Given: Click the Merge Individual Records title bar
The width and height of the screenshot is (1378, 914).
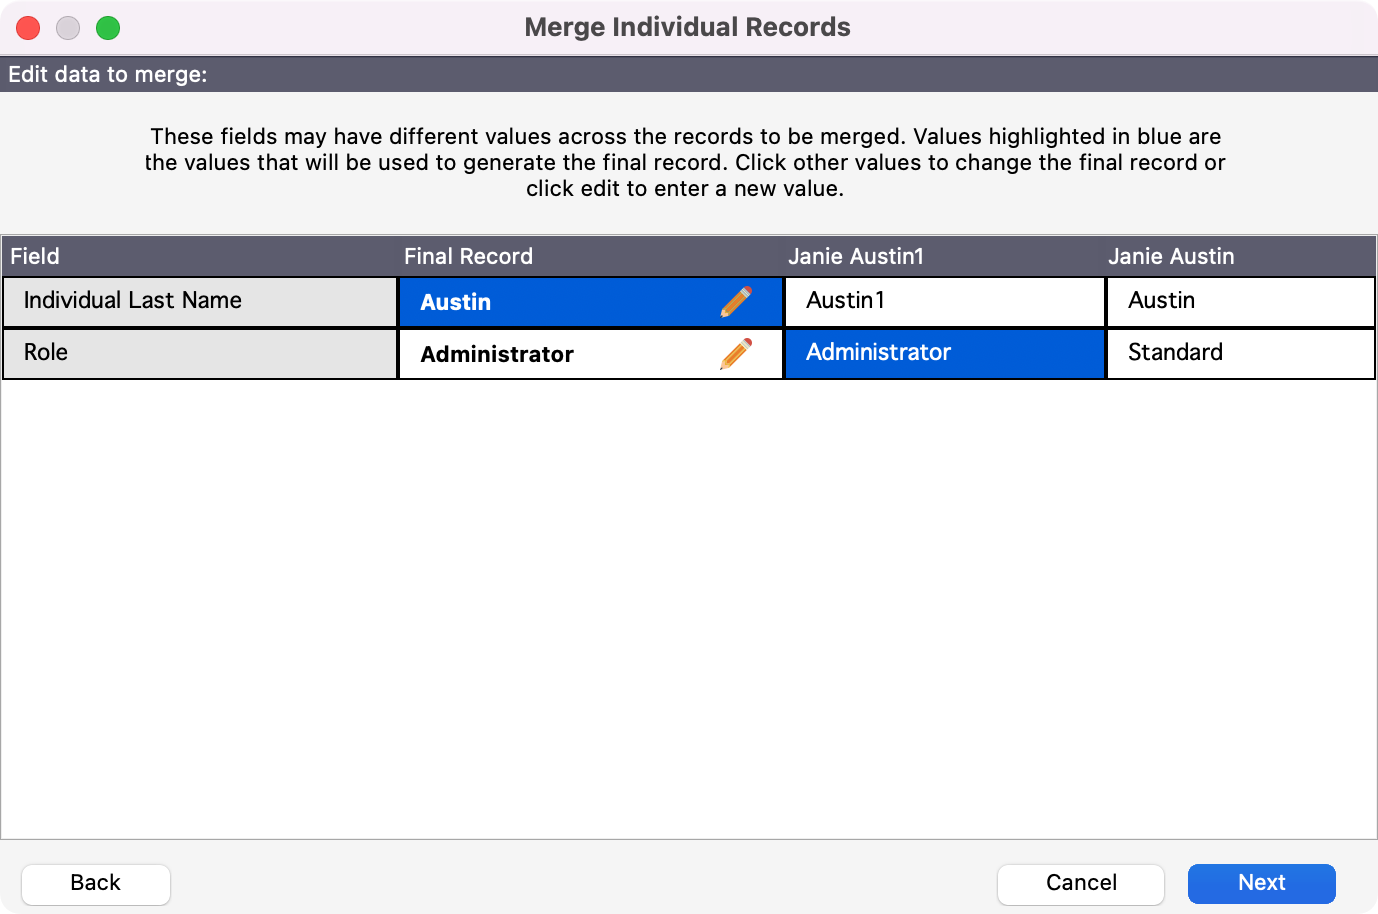Looking at the screenshot, I should coord(687,28).
